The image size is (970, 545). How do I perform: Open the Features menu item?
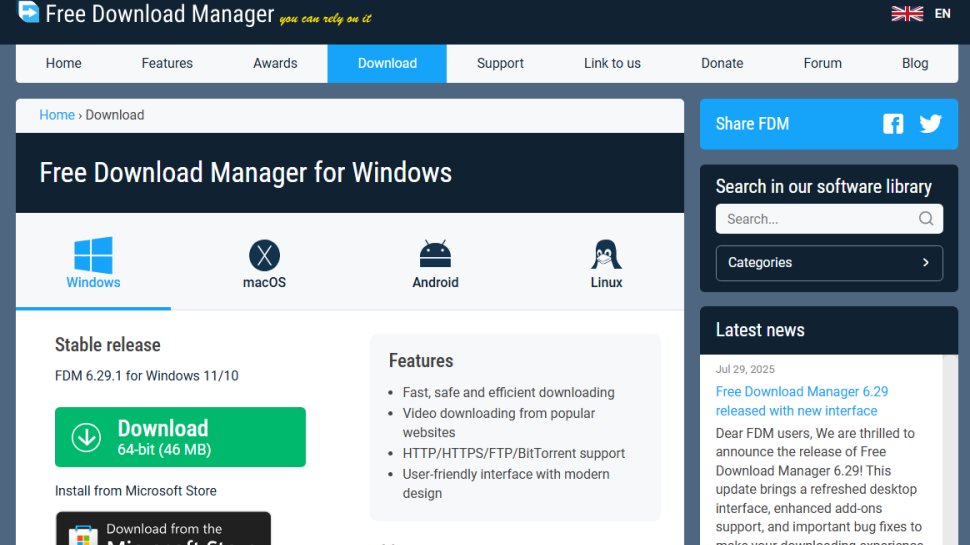coord(167,63)
